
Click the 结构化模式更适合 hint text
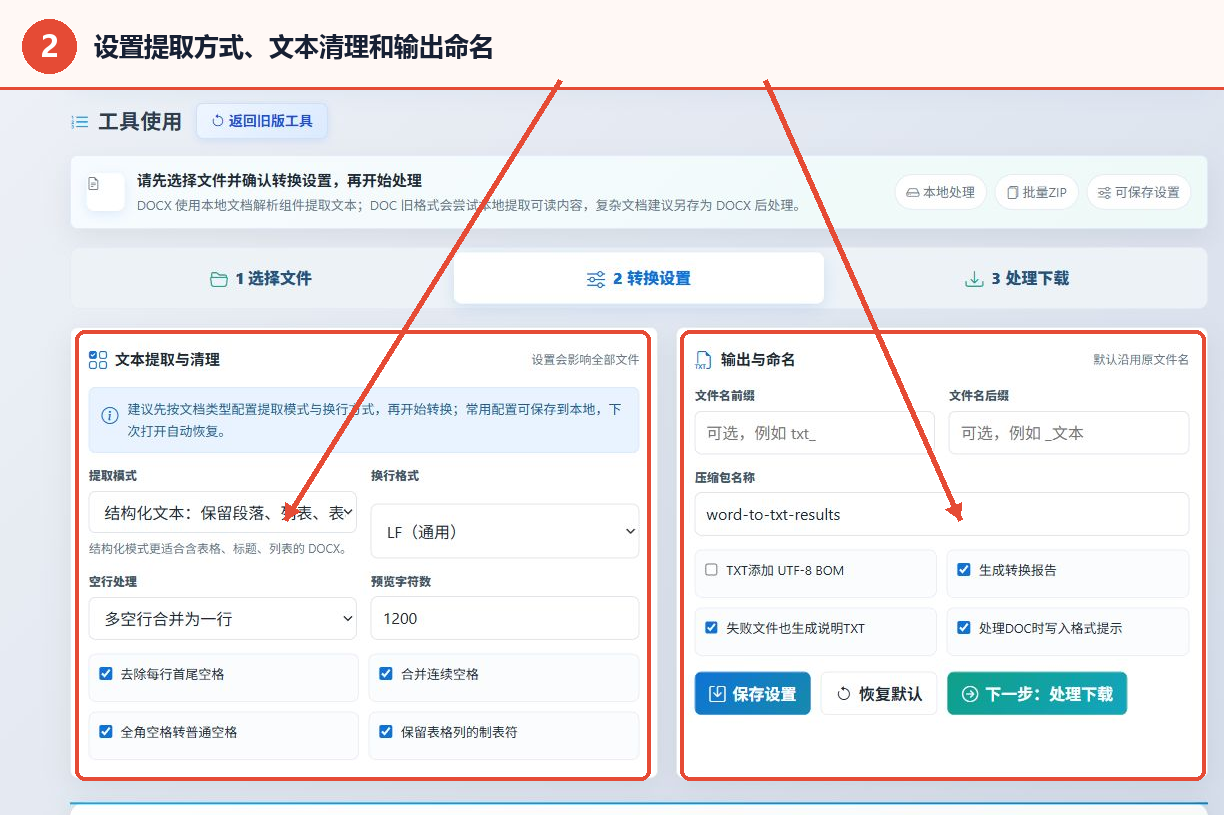(219, 549)
